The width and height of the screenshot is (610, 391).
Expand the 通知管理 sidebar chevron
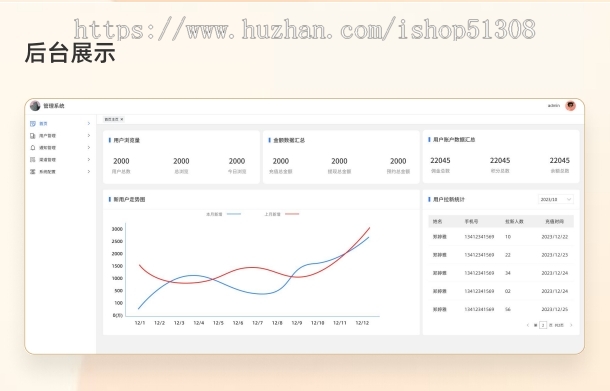point(89,148)
